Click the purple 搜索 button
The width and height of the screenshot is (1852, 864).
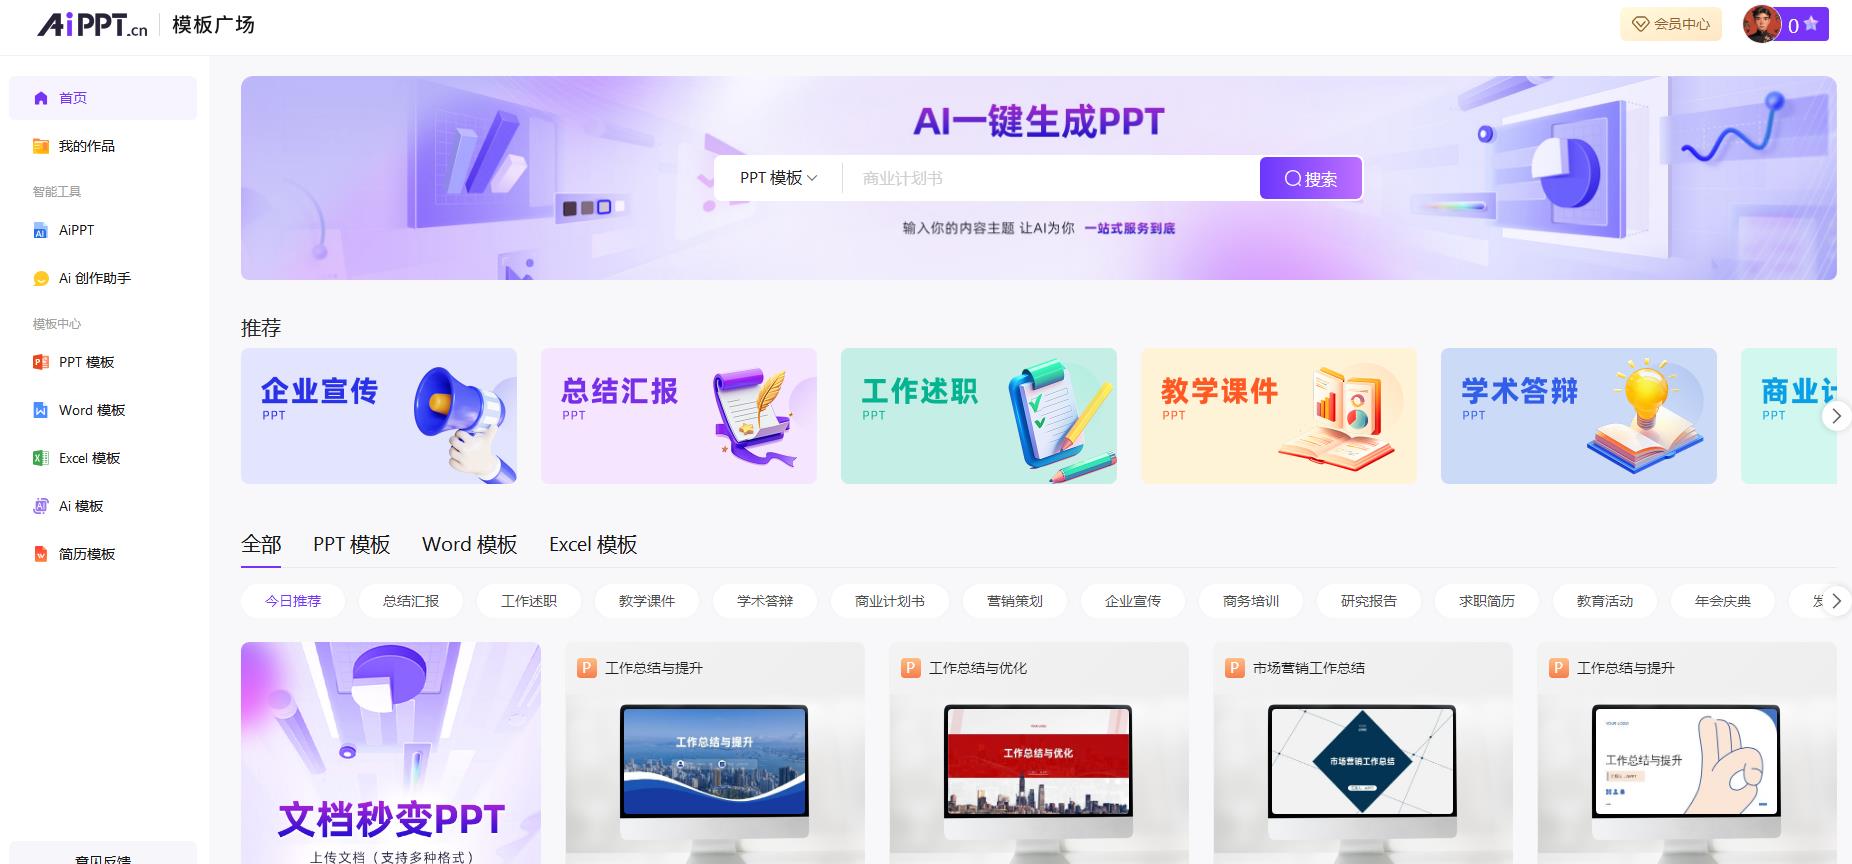(1310, 178)
